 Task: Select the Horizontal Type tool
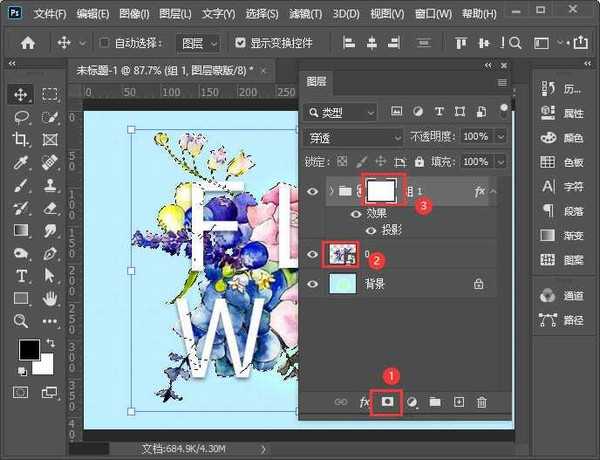coord(21,276)
